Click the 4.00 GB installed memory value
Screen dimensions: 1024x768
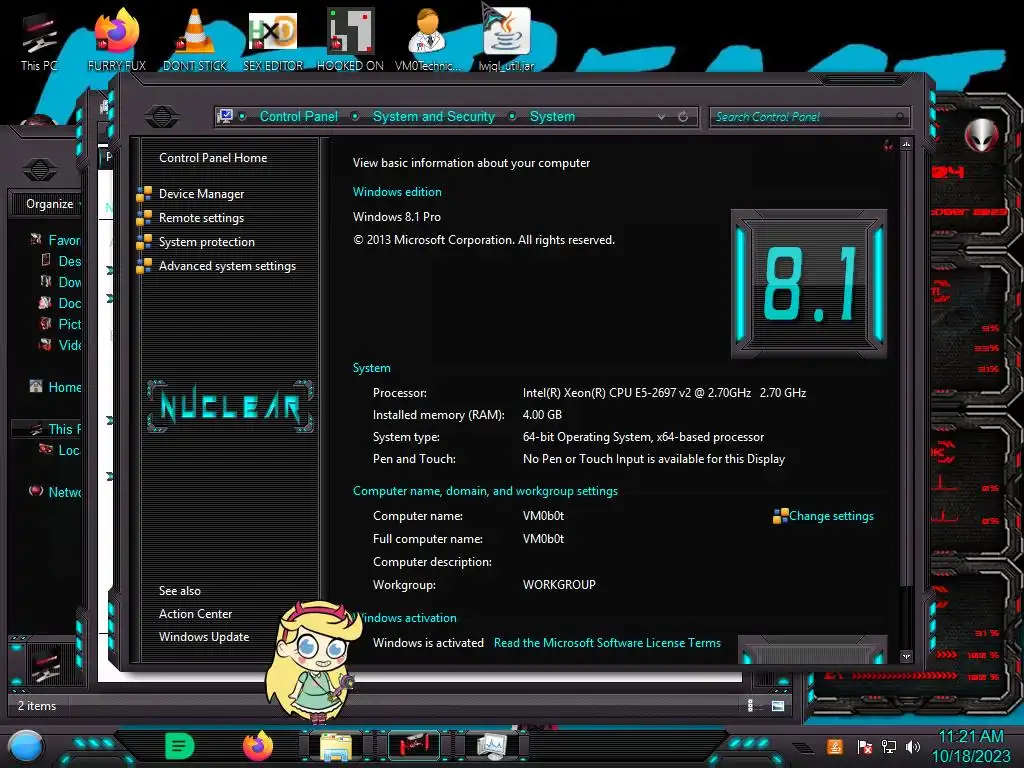(x=542, y=415)
